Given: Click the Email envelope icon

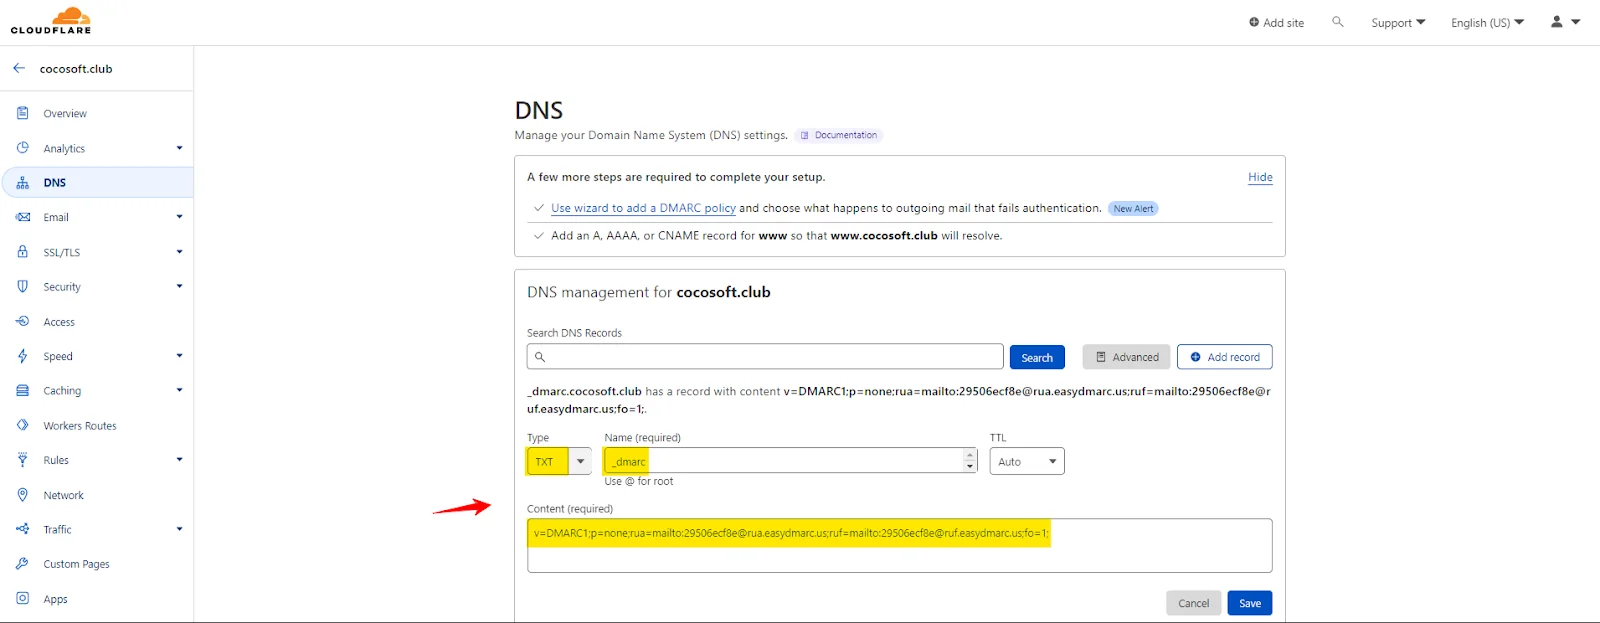Looking at the screenshot, I should (x=23, y=217).
